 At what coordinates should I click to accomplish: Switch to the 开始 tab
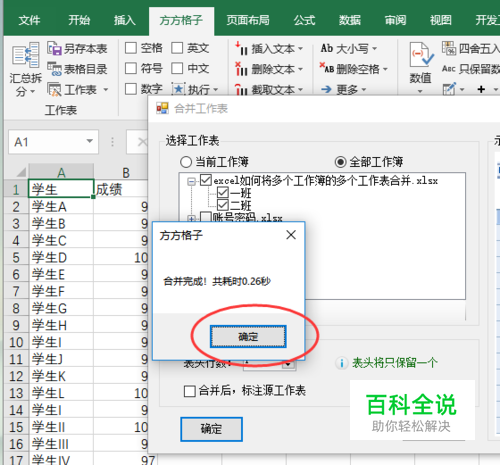[79, 20]
